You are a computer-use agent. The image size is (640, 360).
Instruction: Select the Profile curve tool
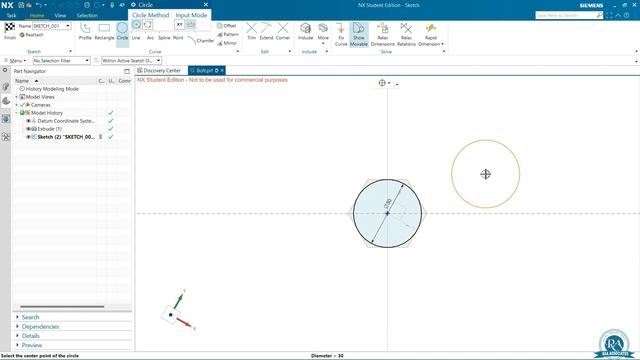tap(85, 31)
